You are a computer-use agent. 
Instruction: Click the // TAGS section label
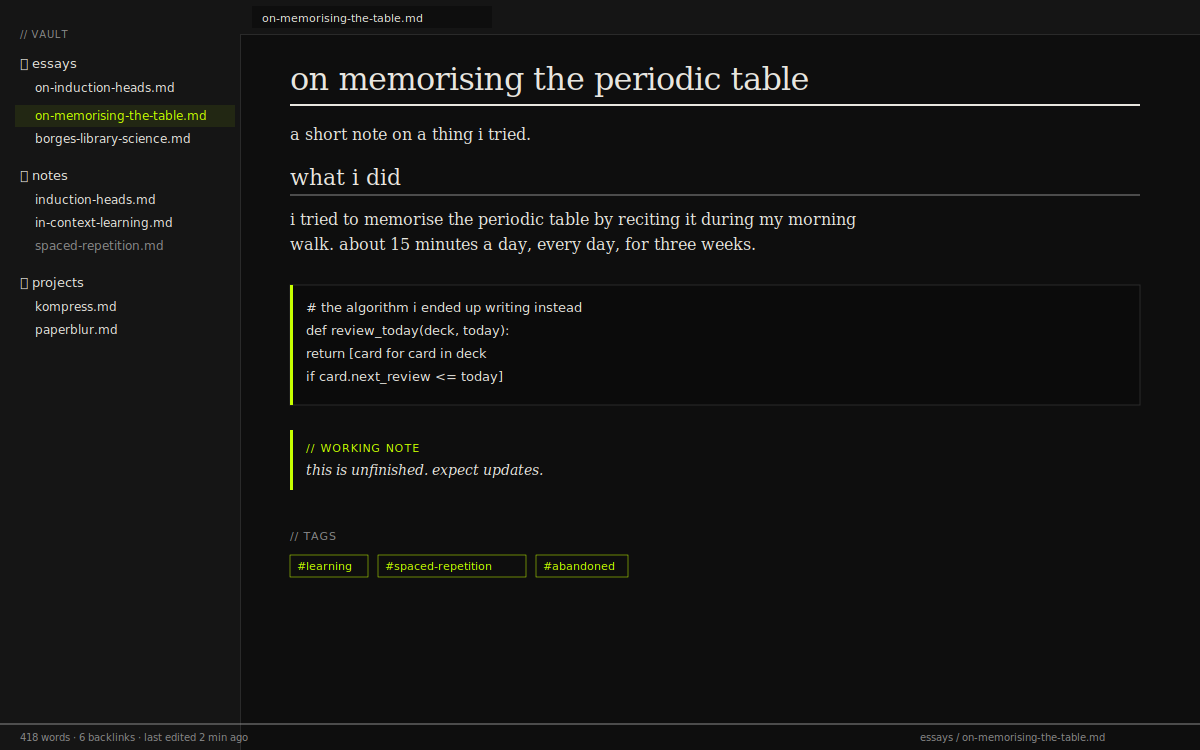tap(313, 536)
